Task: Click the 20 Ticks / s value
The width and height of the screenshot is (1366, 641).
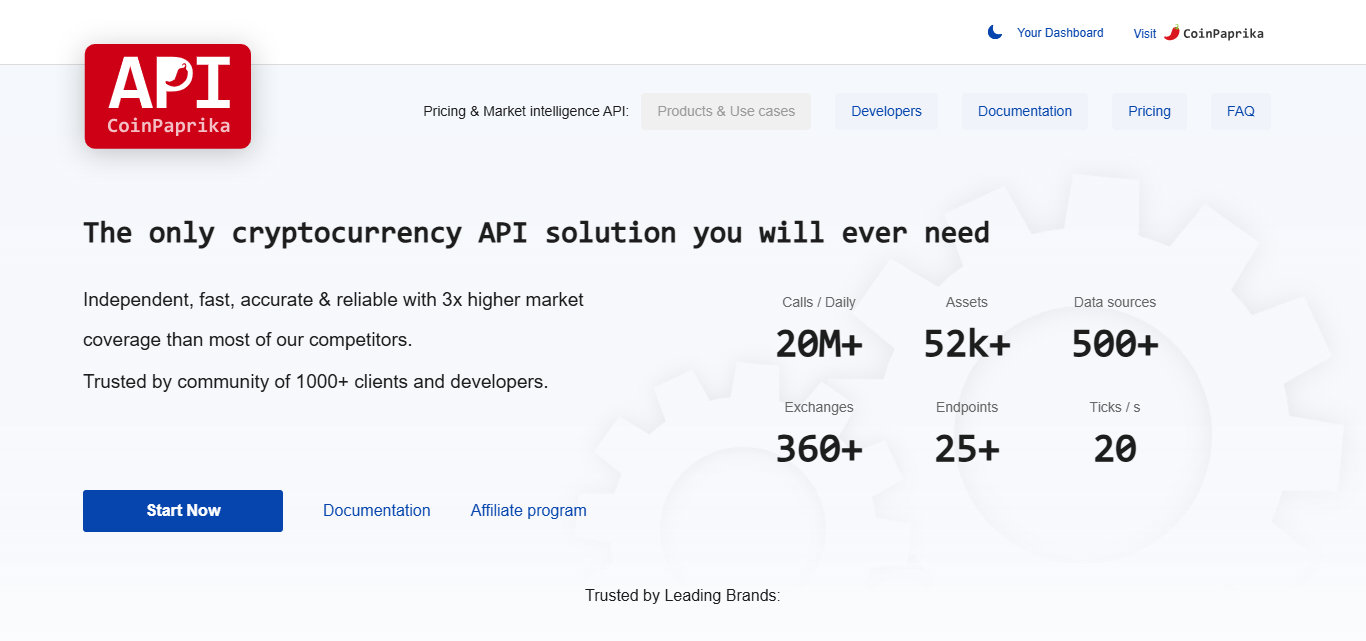Action: (x=1115, y=449)
